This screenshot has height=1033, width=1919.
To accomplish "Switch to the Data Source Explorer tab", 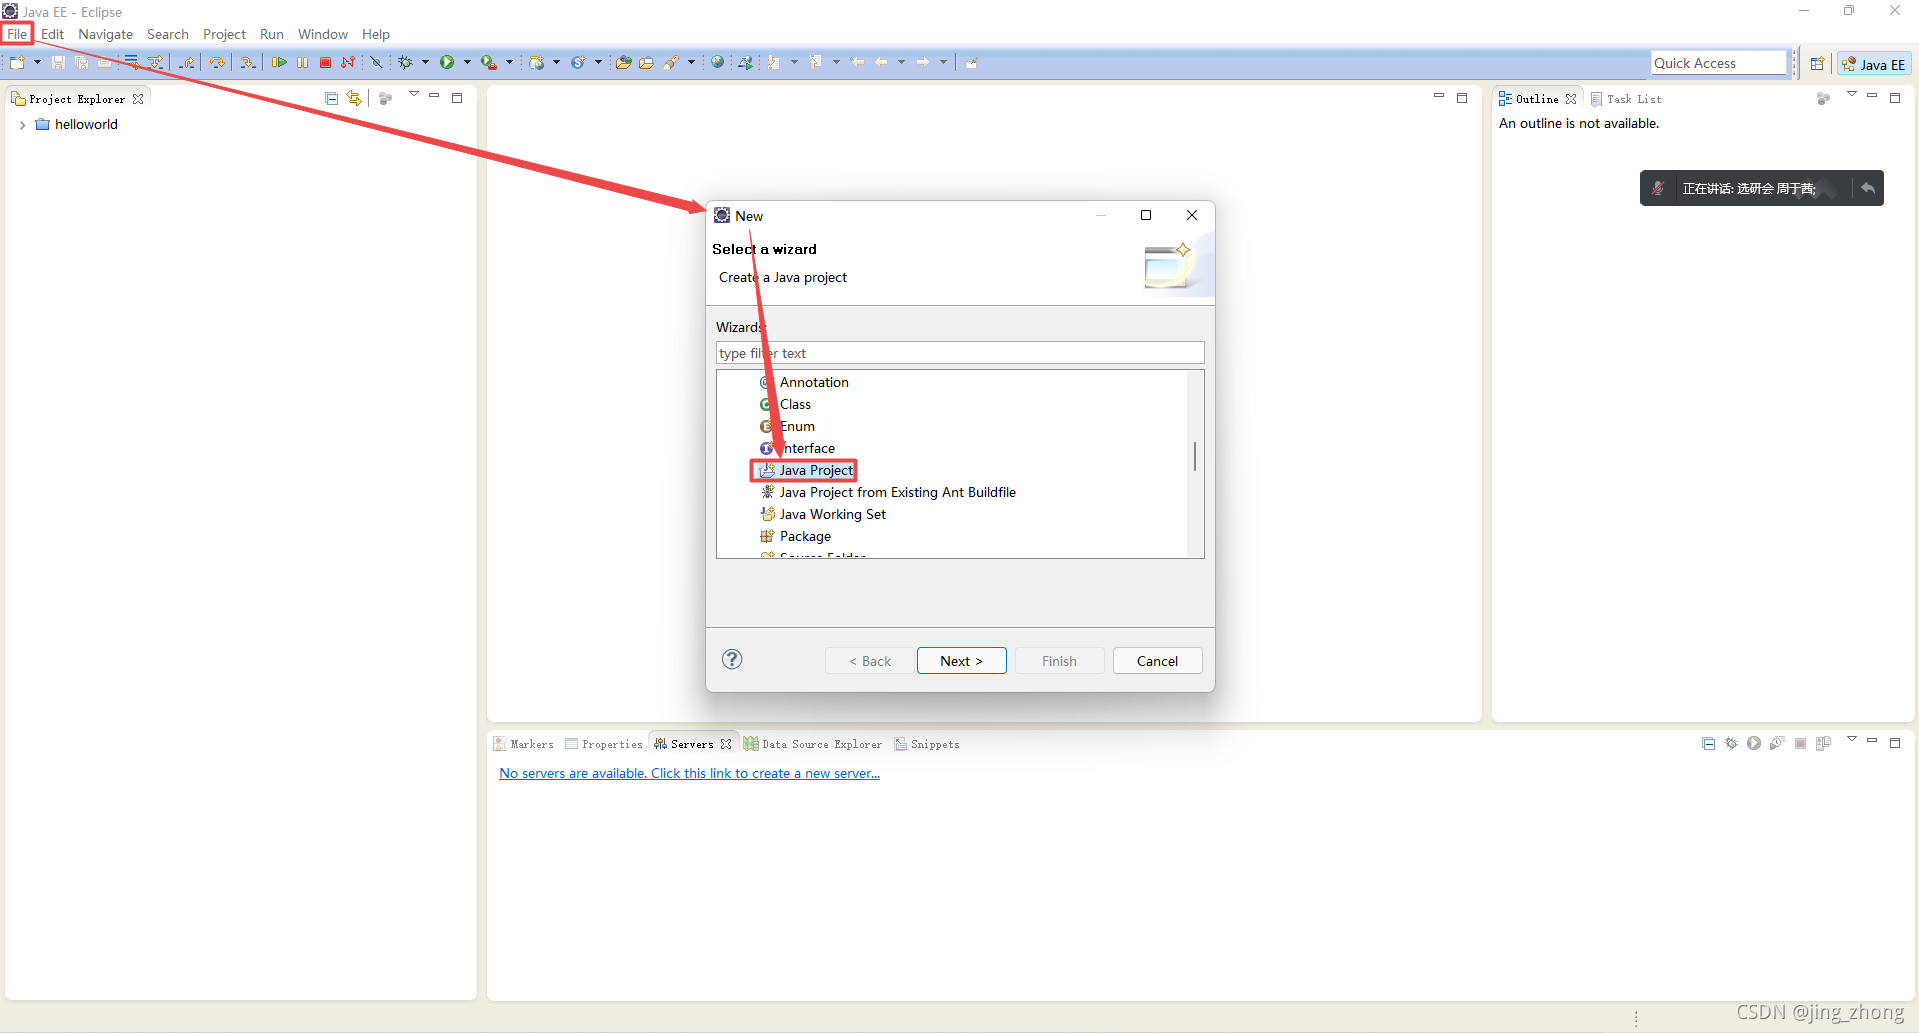I will pyautogui.click(x=813, y=744).
